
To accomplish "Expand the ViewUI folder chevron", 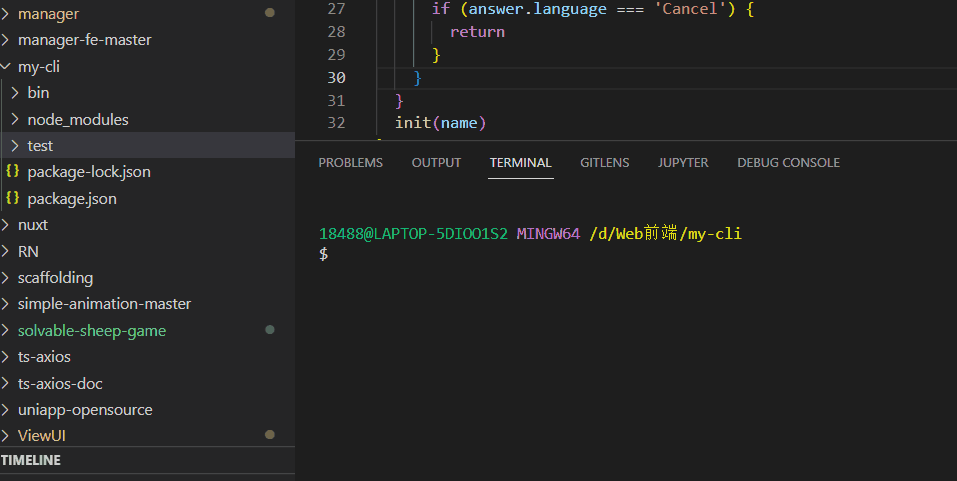I will (x=5, y=435).
